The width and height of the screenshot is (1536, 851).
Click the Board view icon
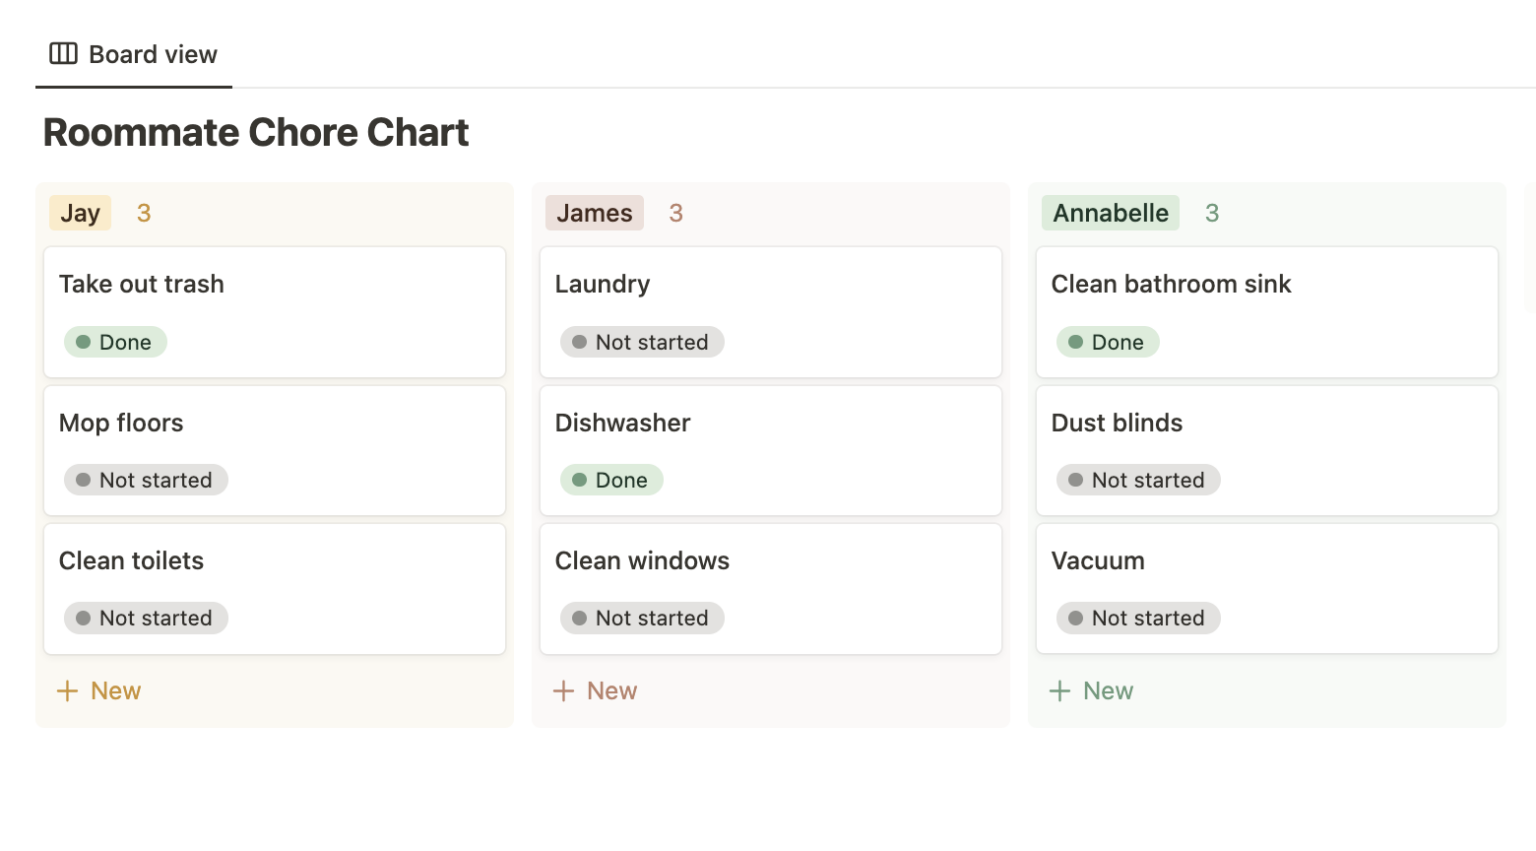(63, 54)
